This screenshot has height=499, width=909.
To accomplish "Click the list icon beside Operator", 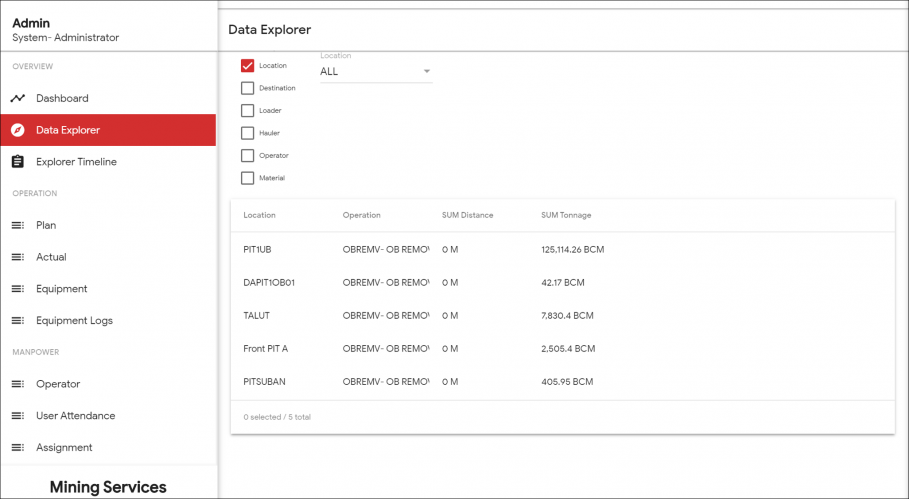I will click(x=17, y=384).
